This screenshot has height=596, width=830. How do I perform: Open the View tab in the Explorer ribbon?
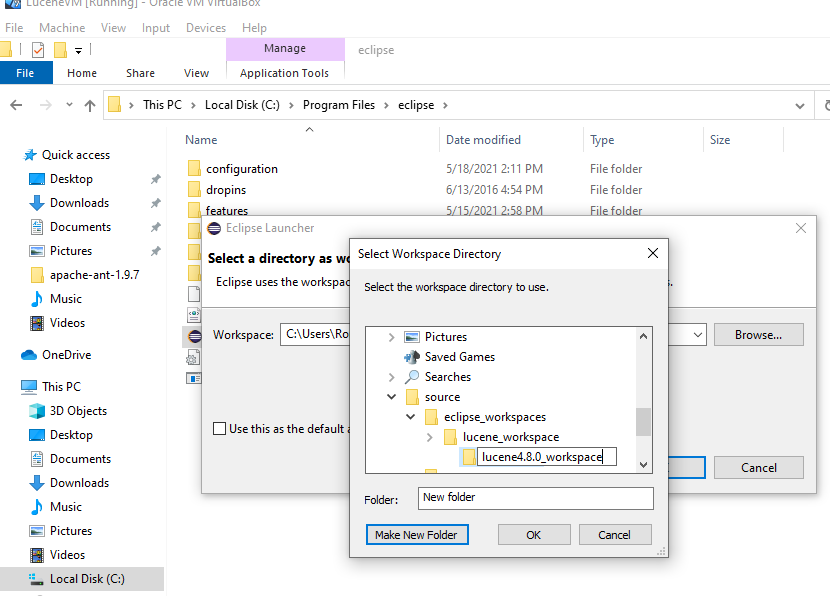tap(196, 73)
